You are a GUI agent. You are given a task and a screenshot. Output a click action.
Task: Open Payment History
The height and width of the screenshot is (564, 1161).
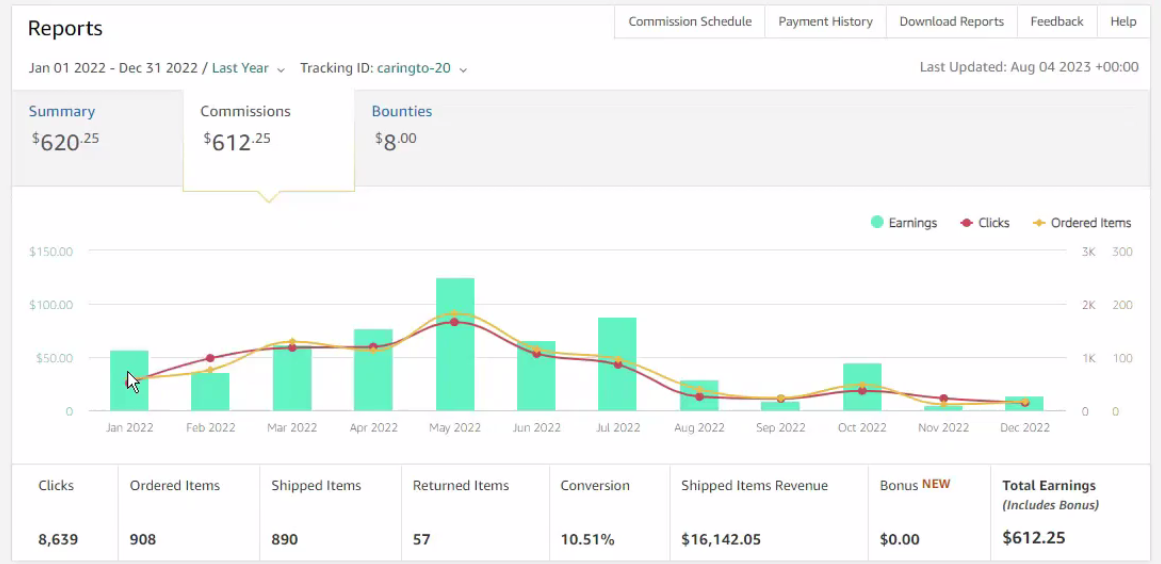coord(826,21)
